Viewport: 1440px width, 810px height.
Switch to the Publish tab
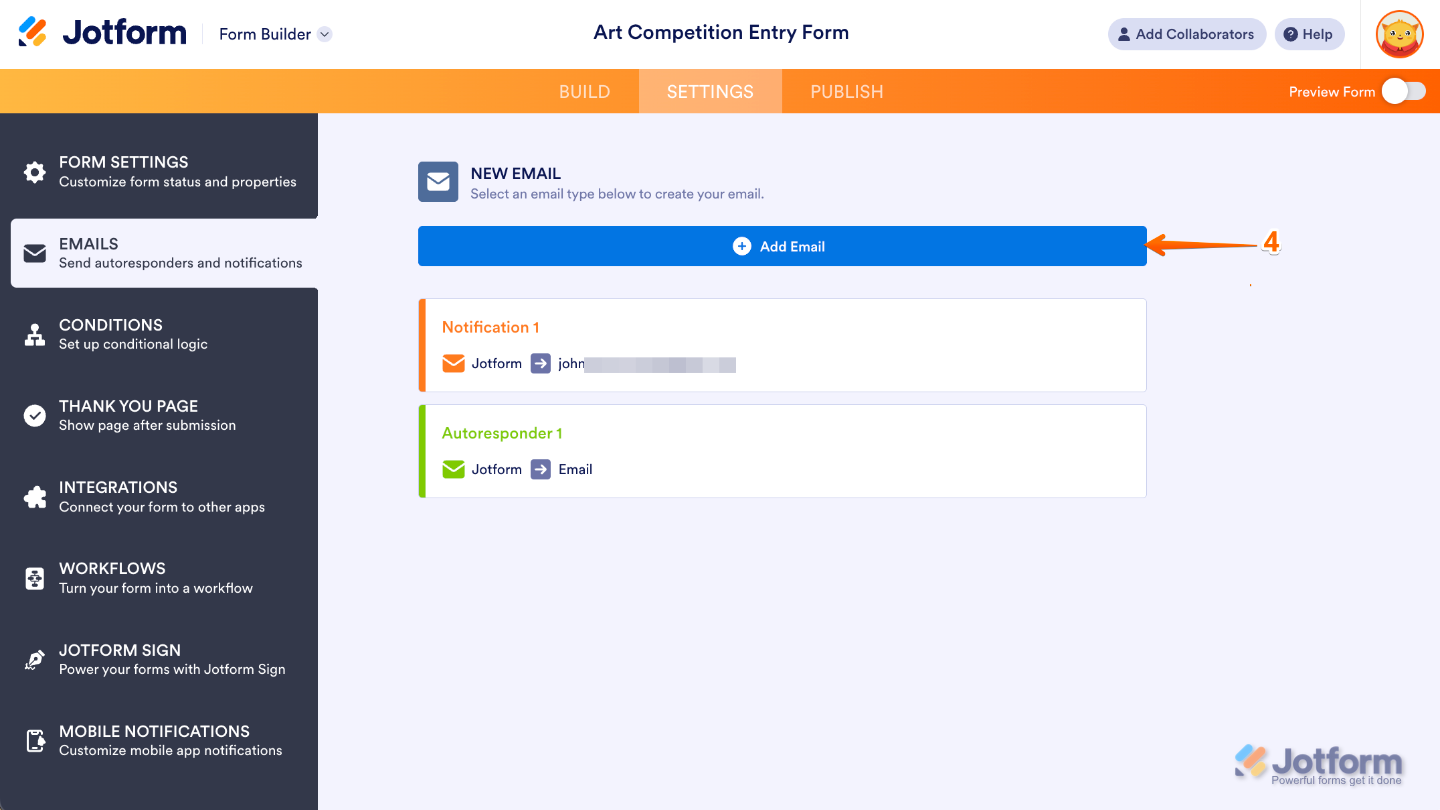point(846,92)
